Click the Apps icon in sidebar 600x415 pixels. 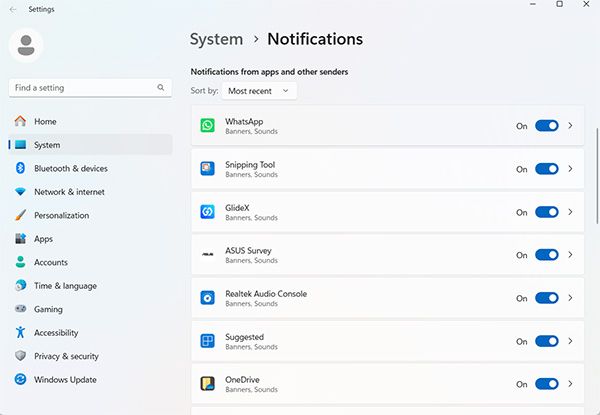(x=20, y=239)
